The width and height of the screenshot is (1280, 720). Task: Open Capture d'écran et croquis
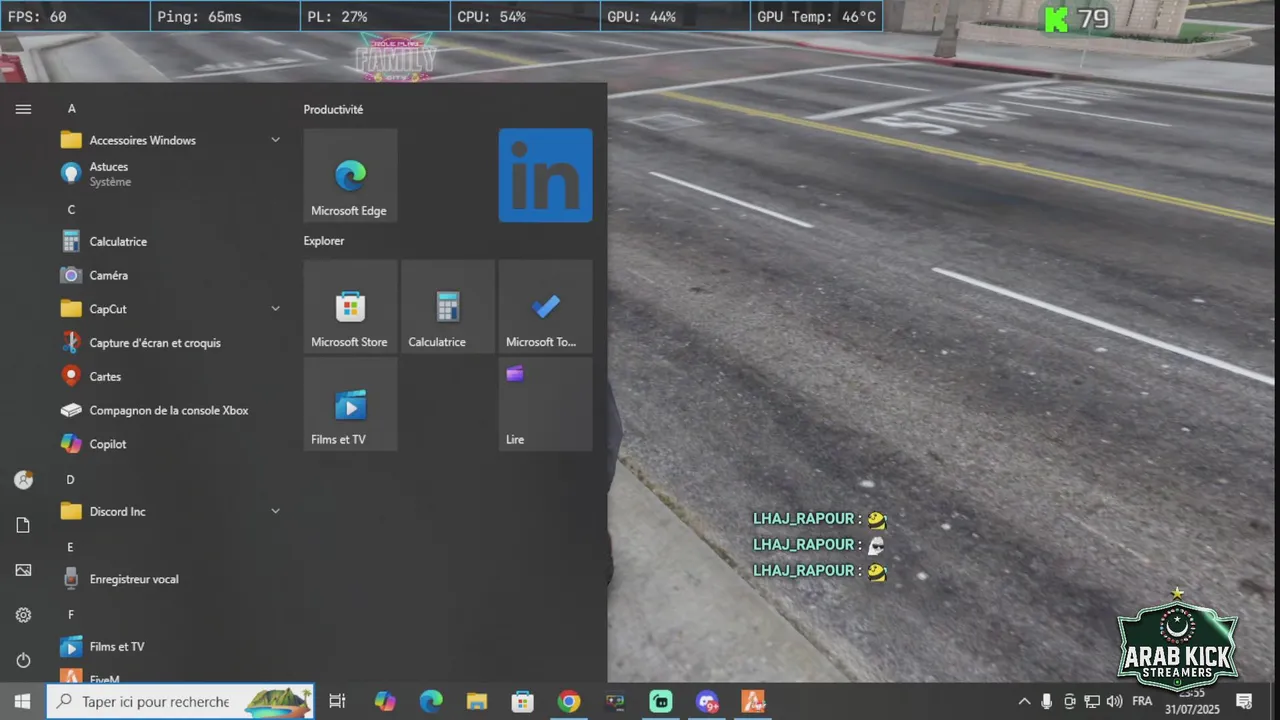(x=172, y=343)
